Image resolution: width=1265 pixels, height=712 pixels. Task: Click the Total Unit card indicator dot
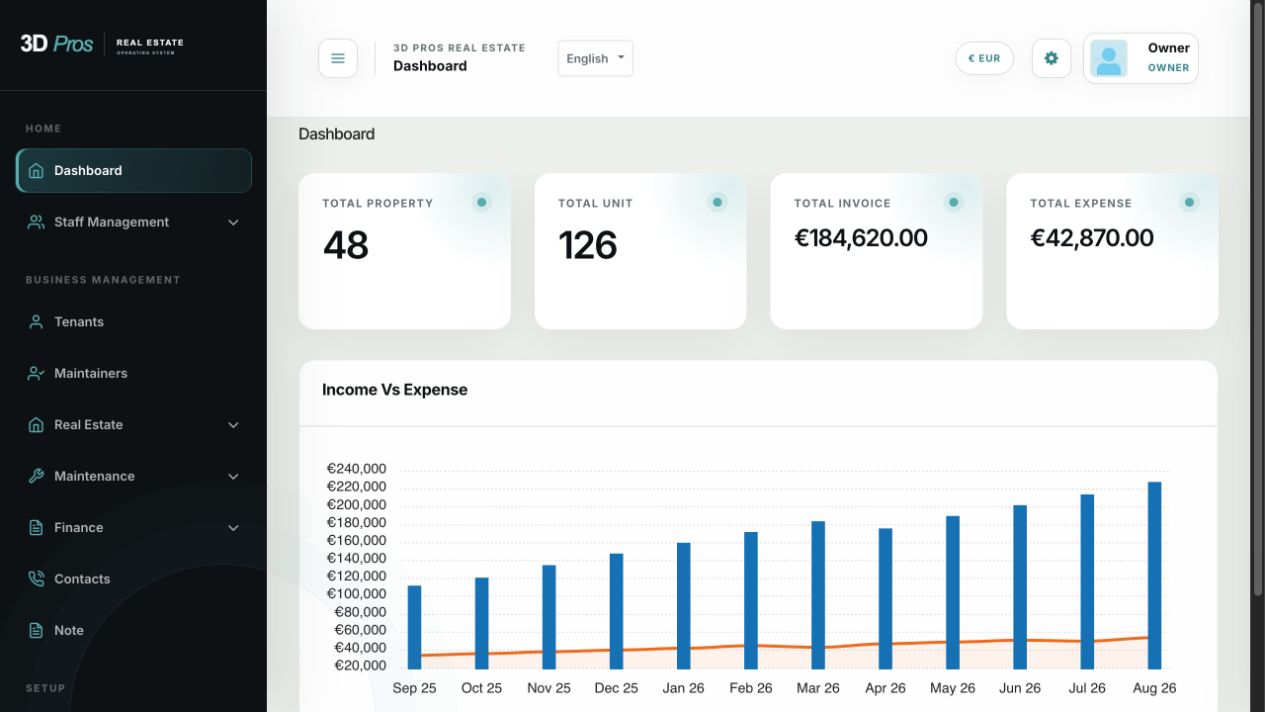point(717,202)
